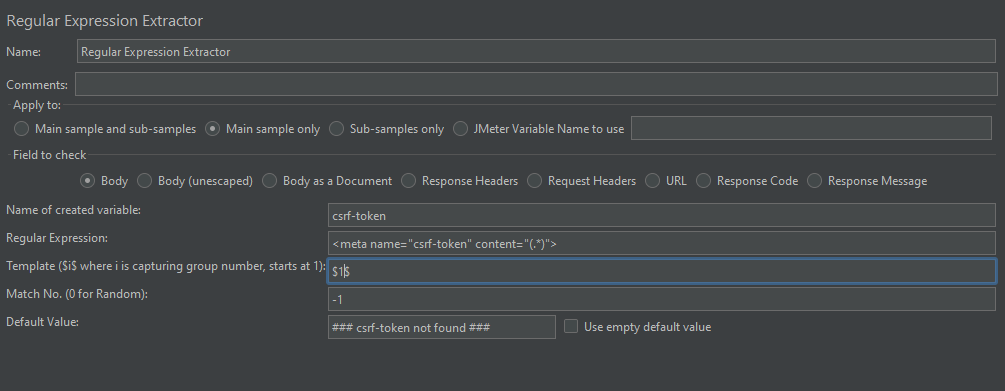Click the JMeter Variable Name text box
1005x391 pixels.
811,128
